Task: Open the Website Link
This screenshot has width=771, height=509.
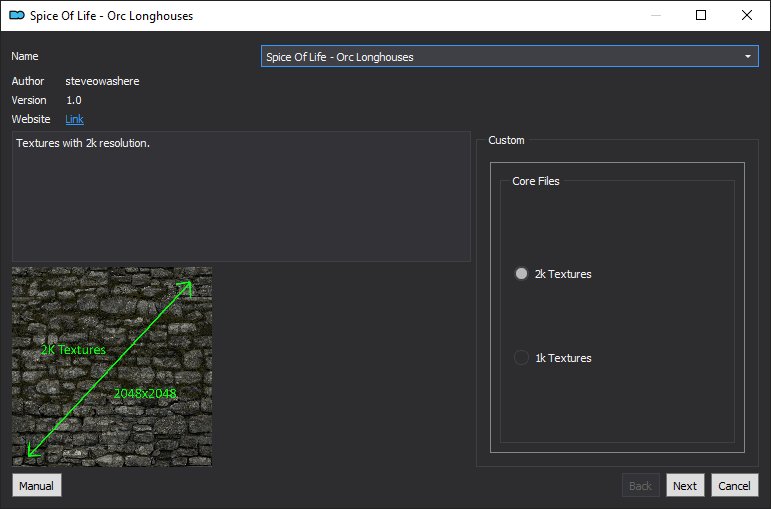Action: click(74, 119)
